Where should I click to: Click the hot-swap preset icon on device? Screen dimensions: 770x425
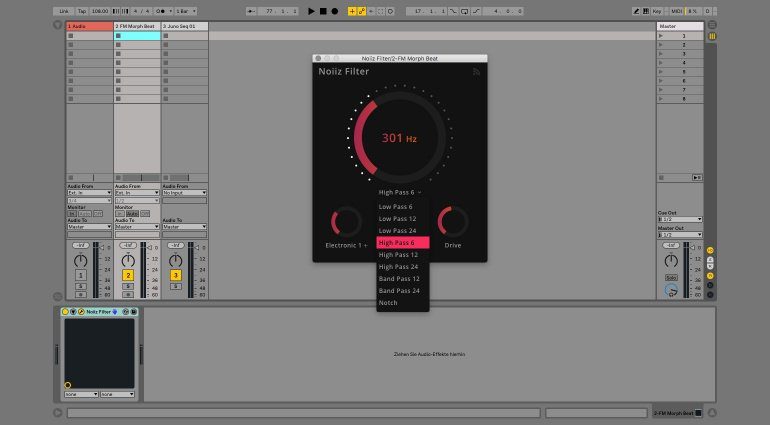coord(125,312)
